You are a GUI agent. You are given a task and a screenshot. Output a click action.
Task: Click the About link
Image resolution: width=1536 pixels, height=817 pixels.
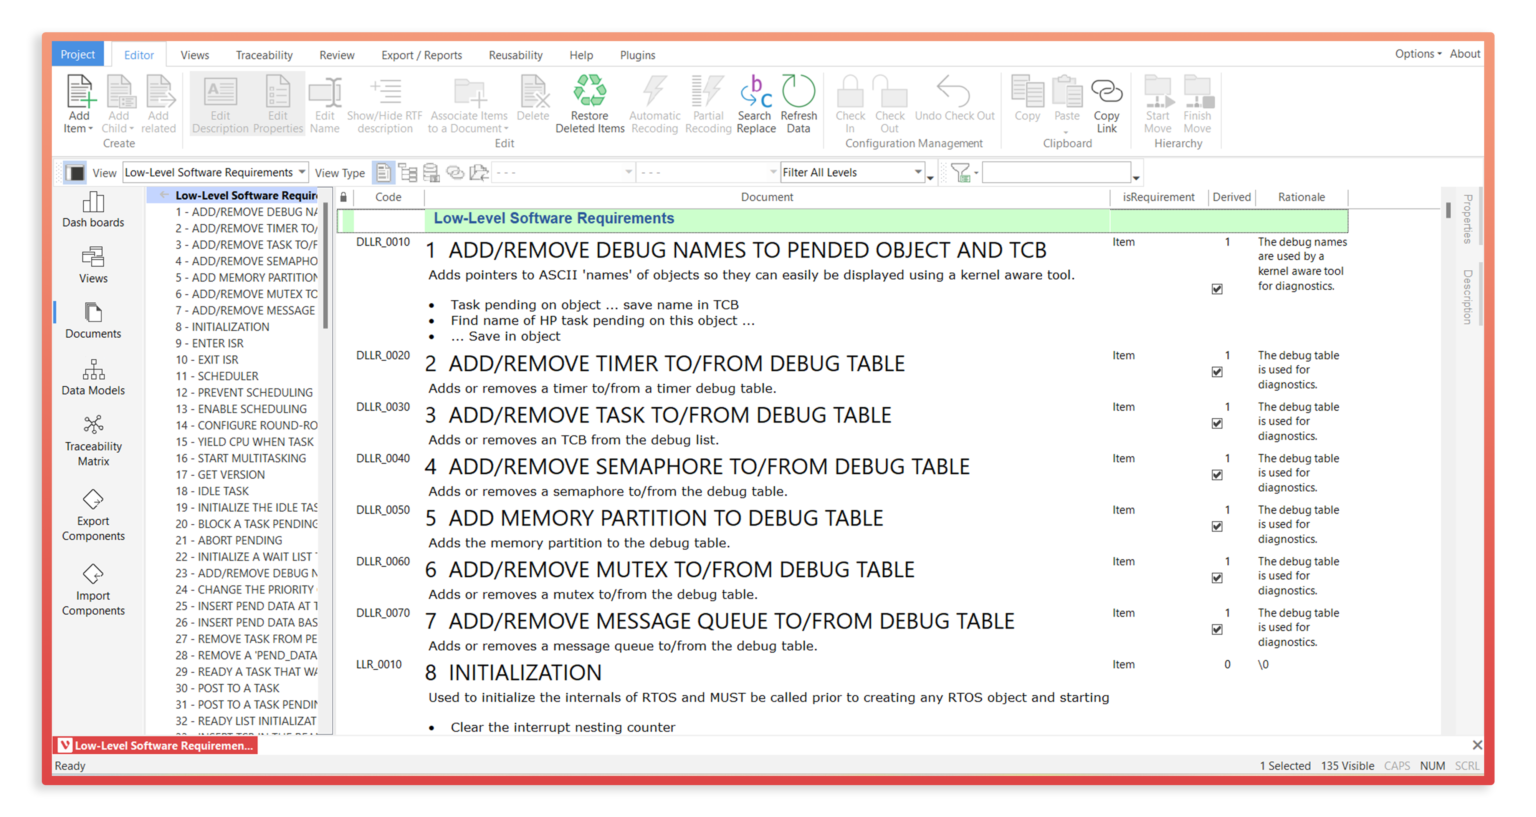(x=1464, y=53)
